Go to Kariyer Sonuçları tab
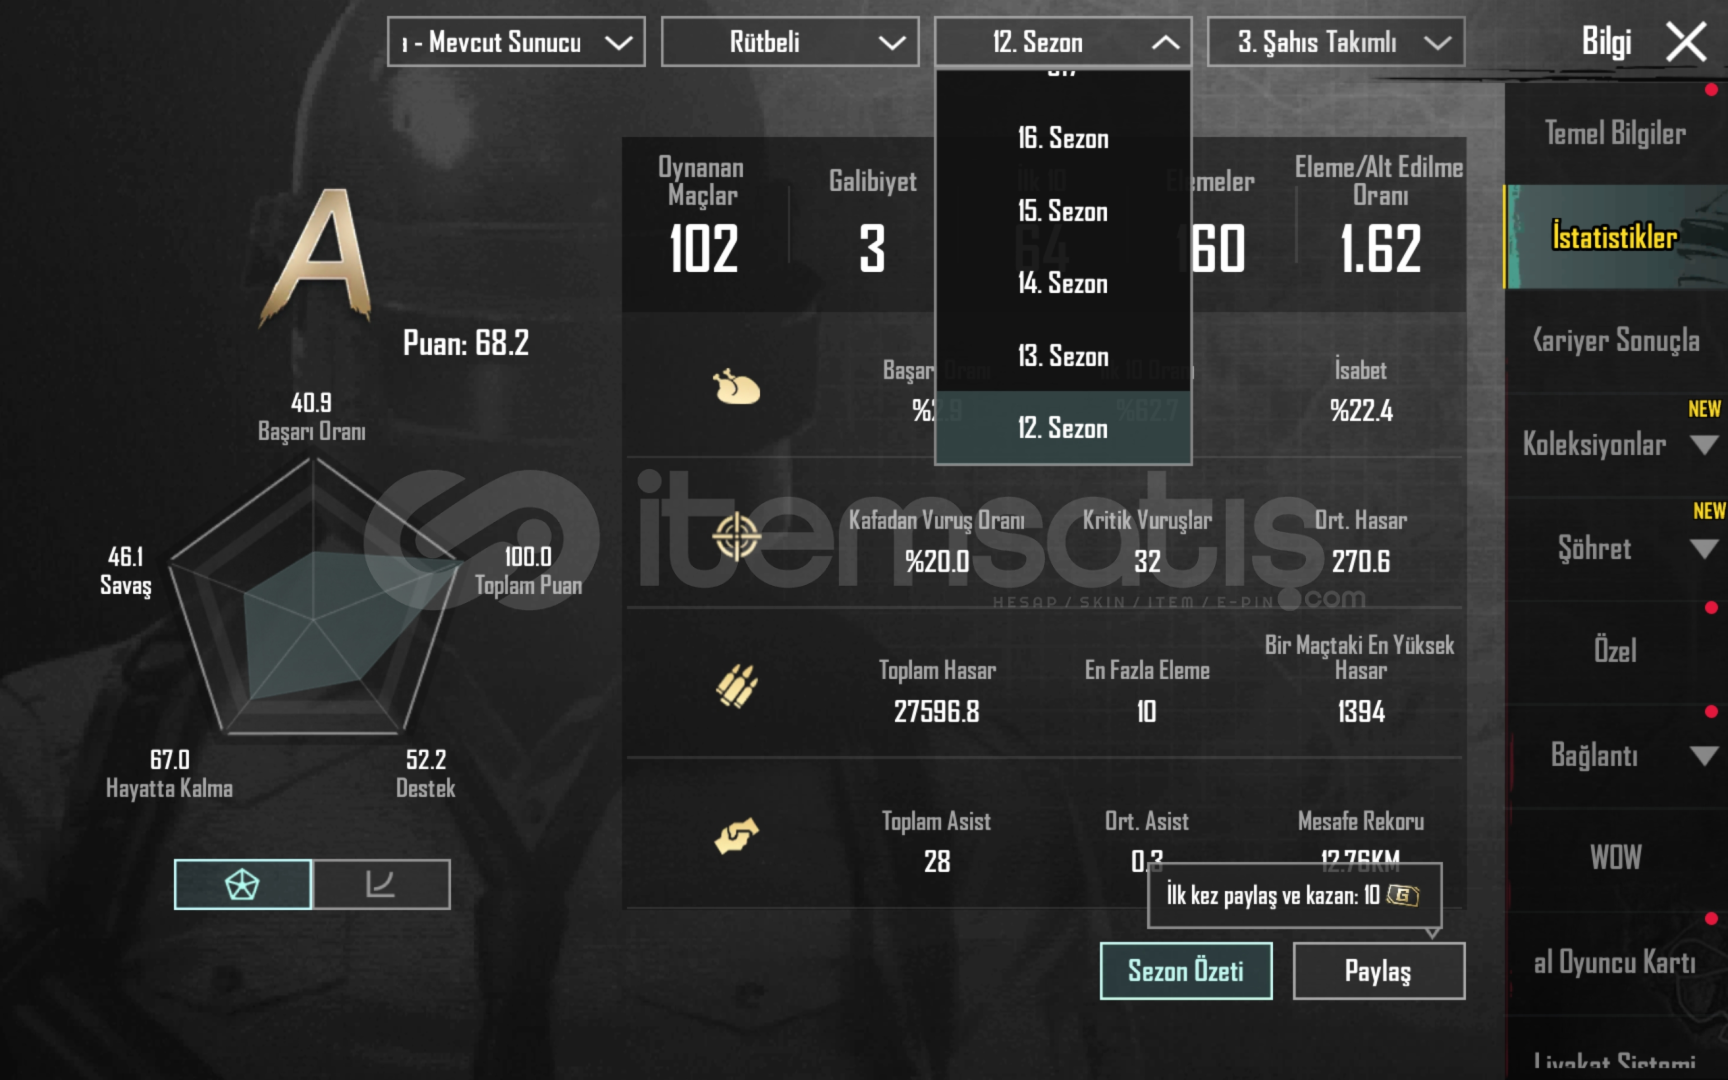Viewport: 1728px width, 1080px height. coord(1616,340)
